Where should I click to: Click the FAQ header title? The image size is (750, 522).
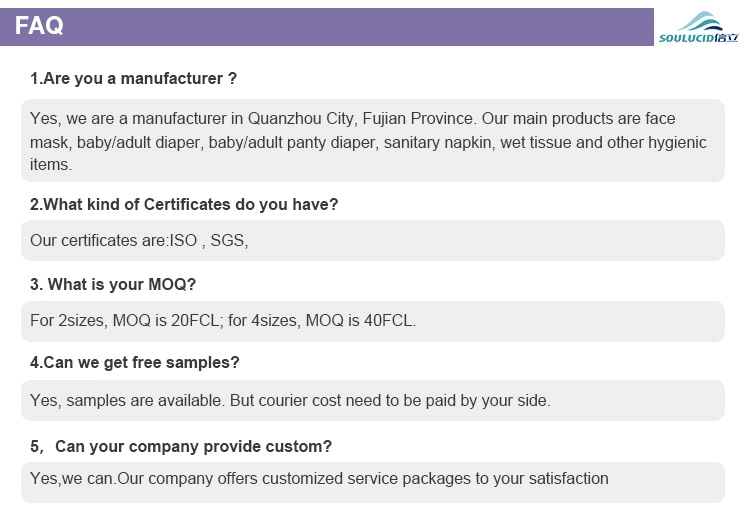click(39, 25)
